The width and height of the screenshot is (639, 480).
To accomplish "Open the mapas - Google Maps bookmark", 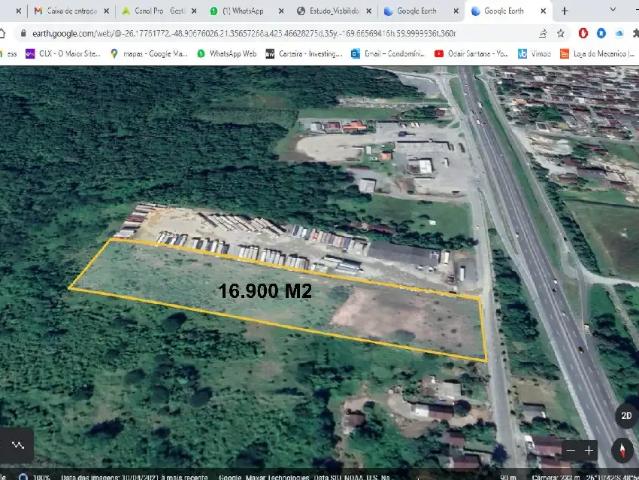I will 149,53.
